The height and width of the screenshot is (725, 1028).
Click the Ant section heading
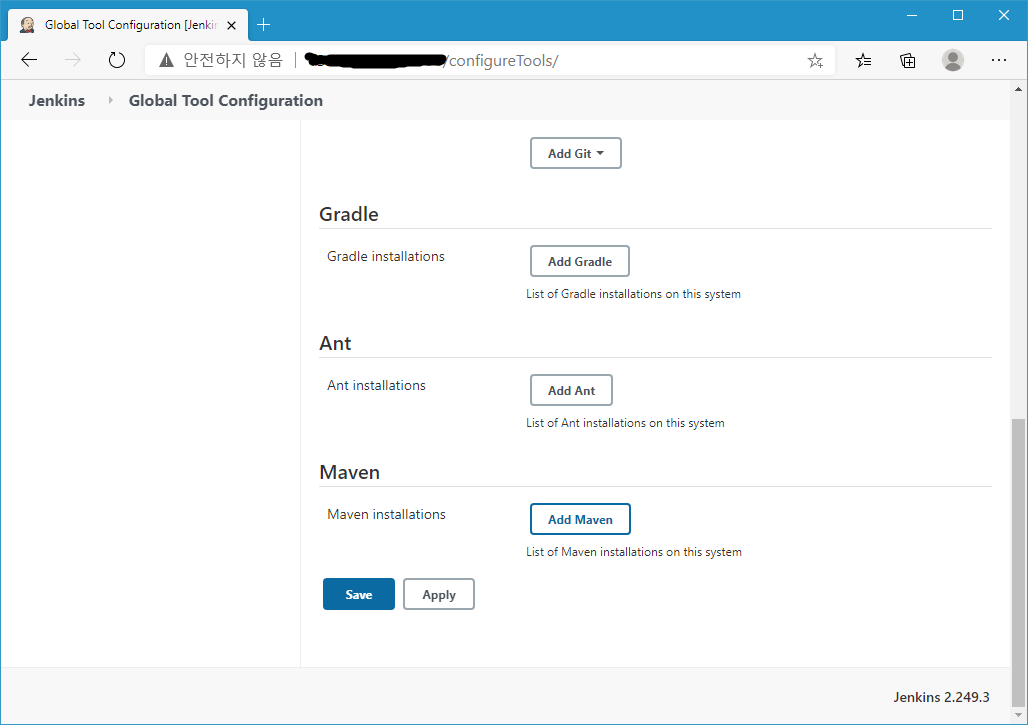(x=335, y=343)
